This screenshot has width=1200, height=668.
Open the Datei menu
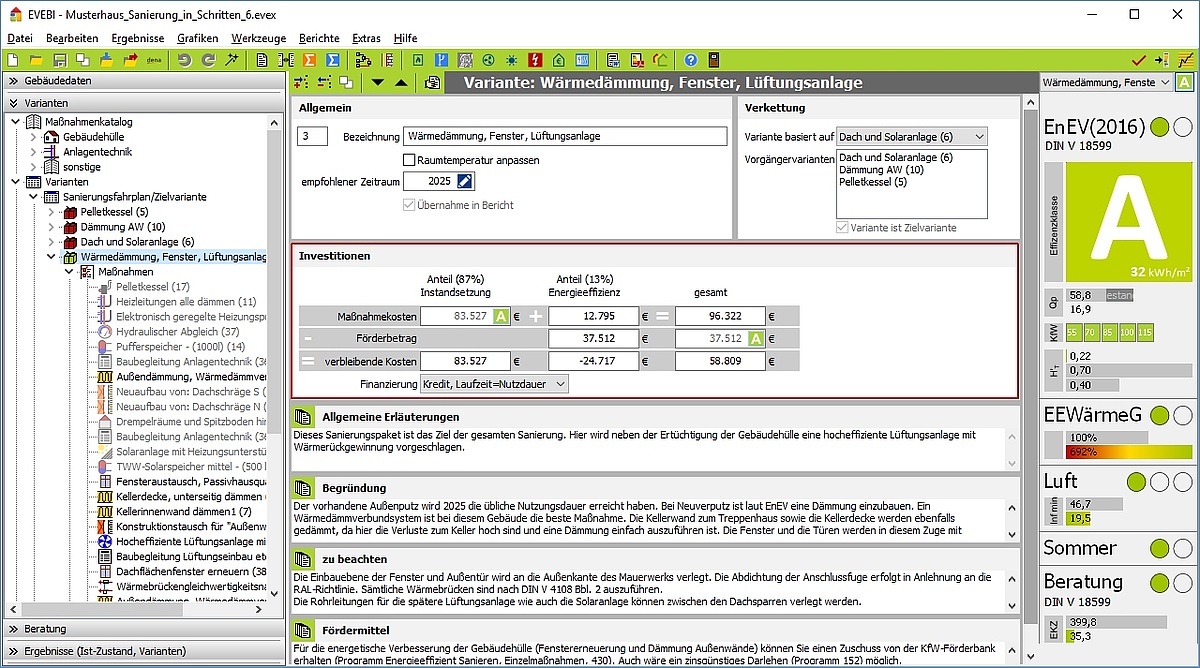click(x=20, y=37)
